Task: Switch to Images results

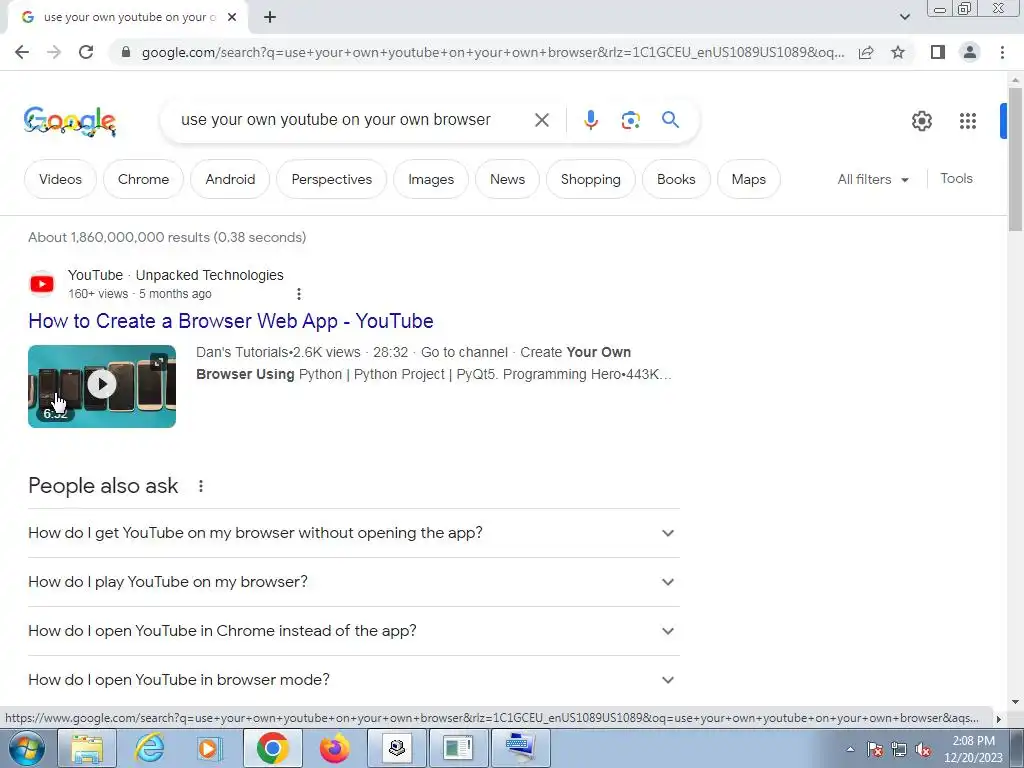Action: 430,179
